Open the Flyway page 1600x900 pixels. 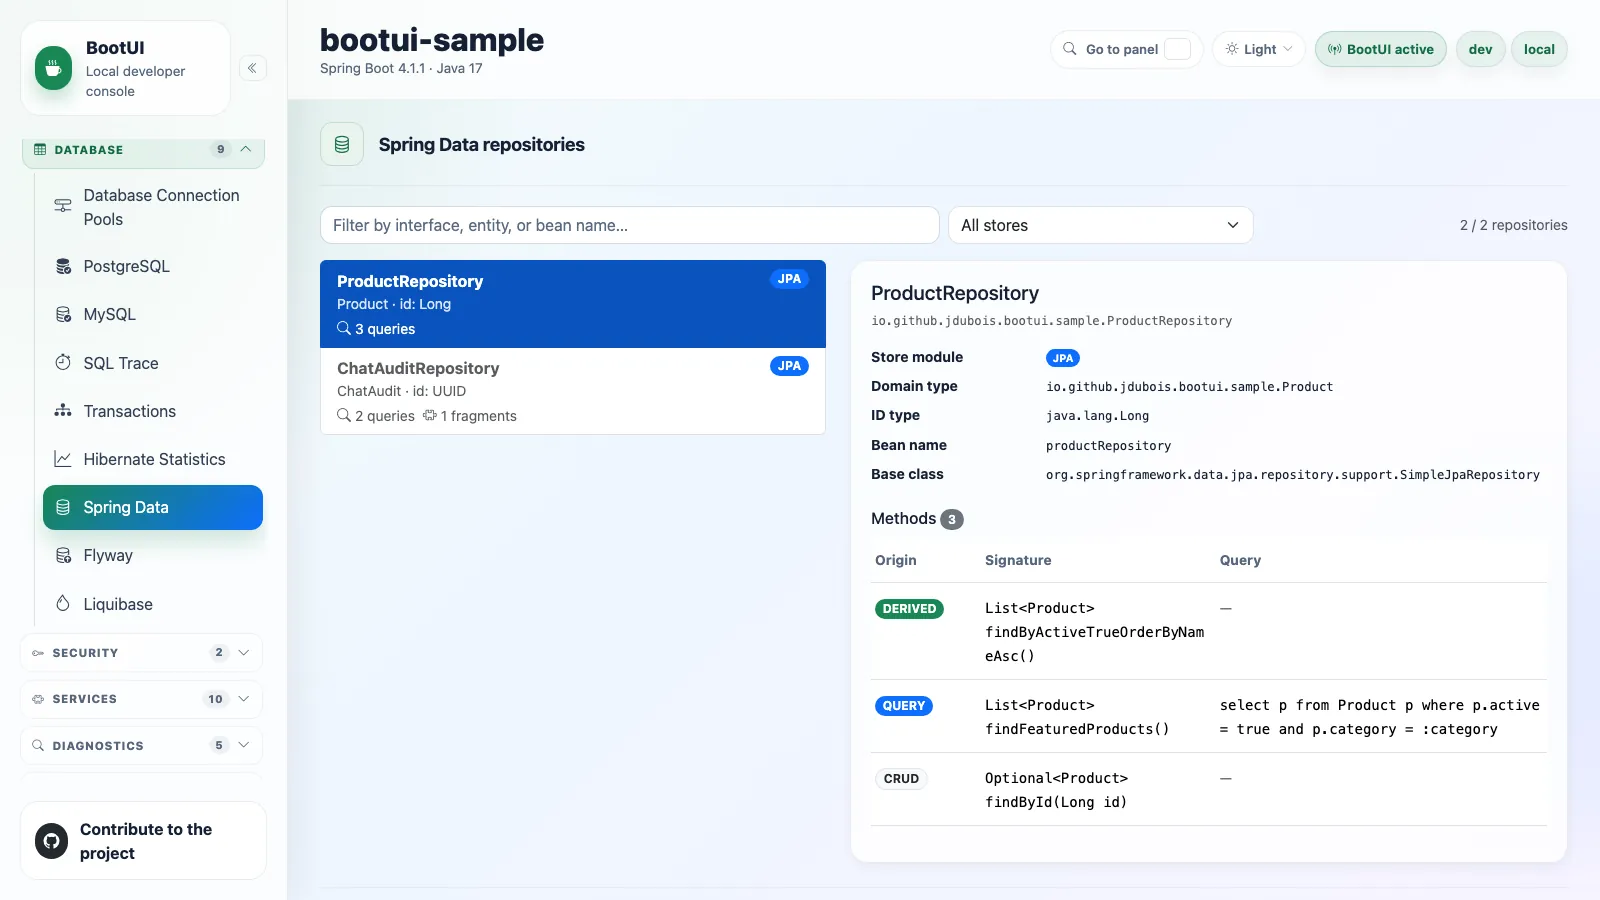(x=152, y=555)
